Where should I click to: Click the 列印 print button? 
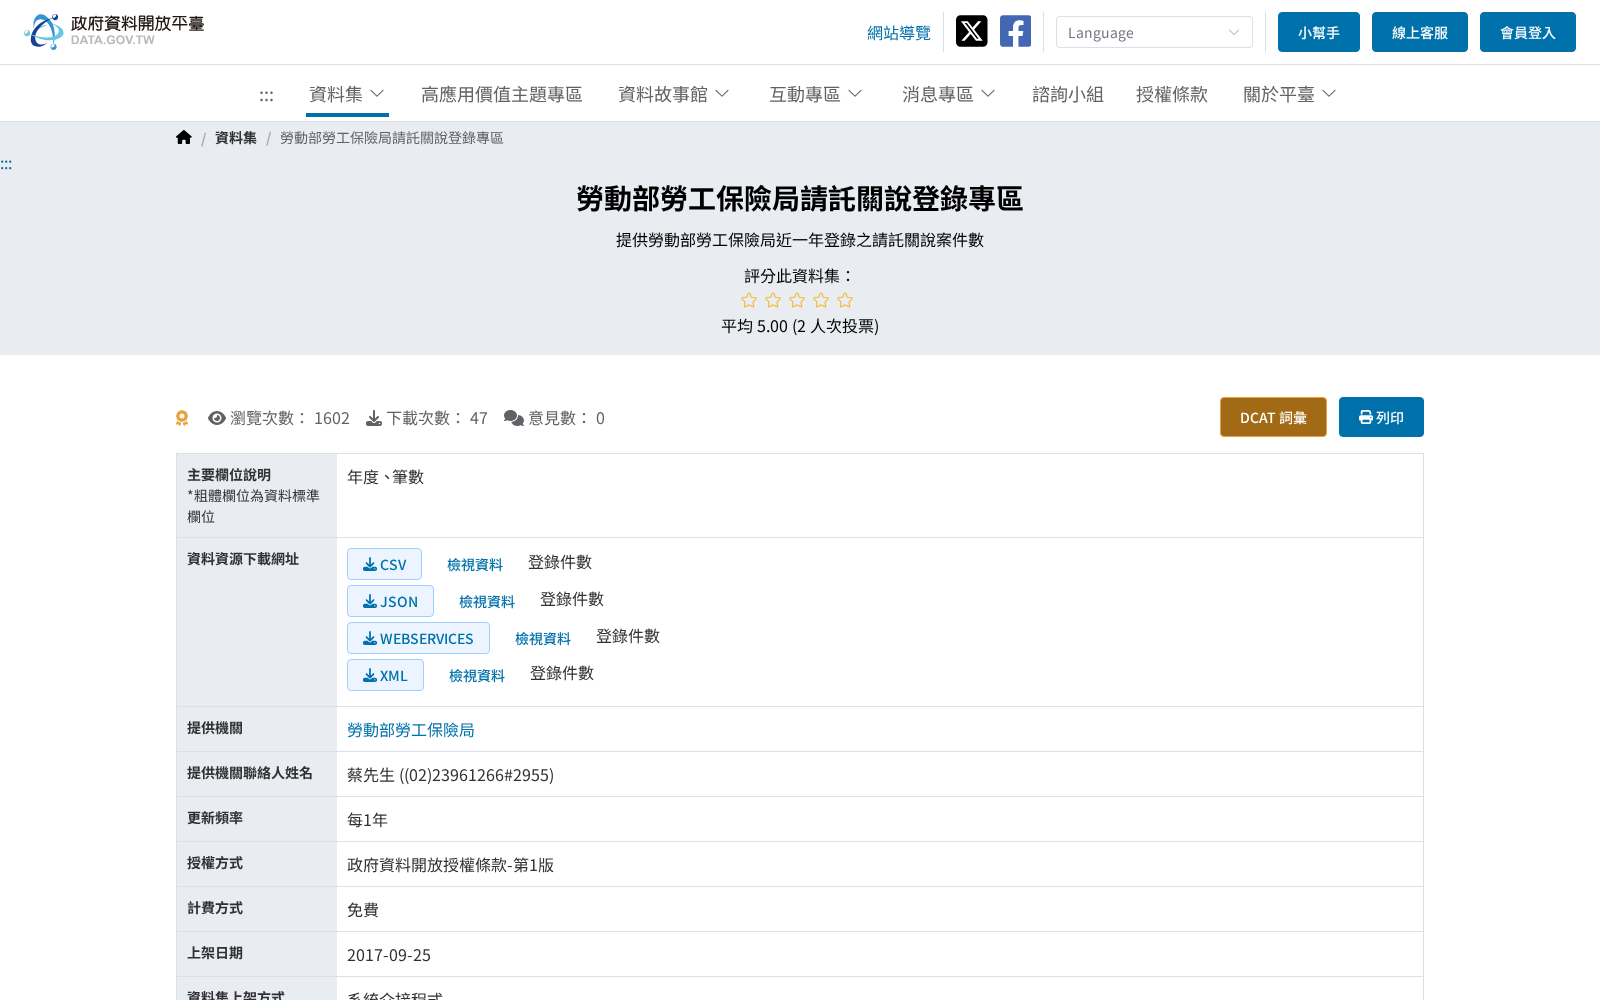[1381, 417]
